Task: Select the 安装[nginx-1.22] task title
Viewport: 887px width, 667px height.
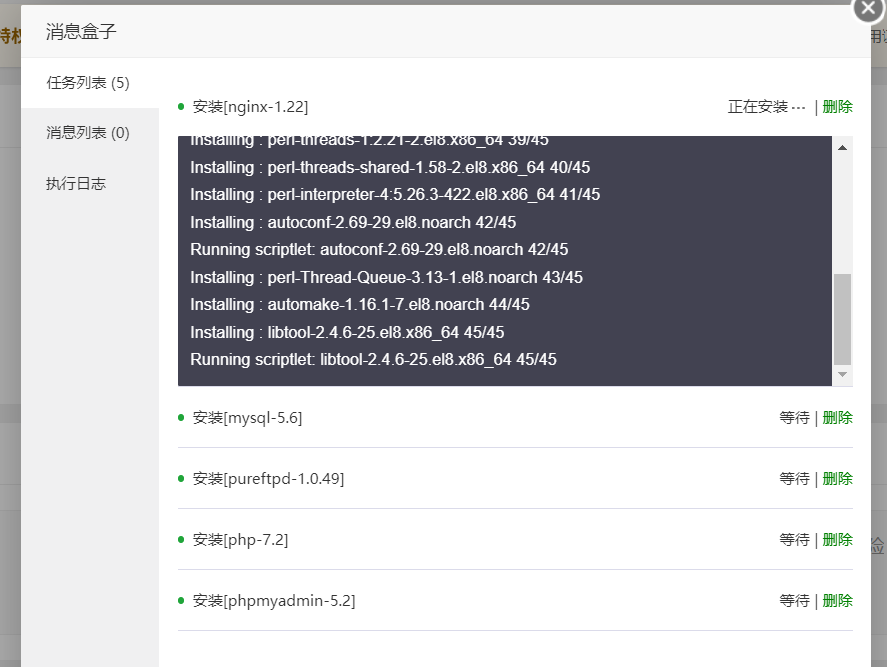Action: point(250,106)
